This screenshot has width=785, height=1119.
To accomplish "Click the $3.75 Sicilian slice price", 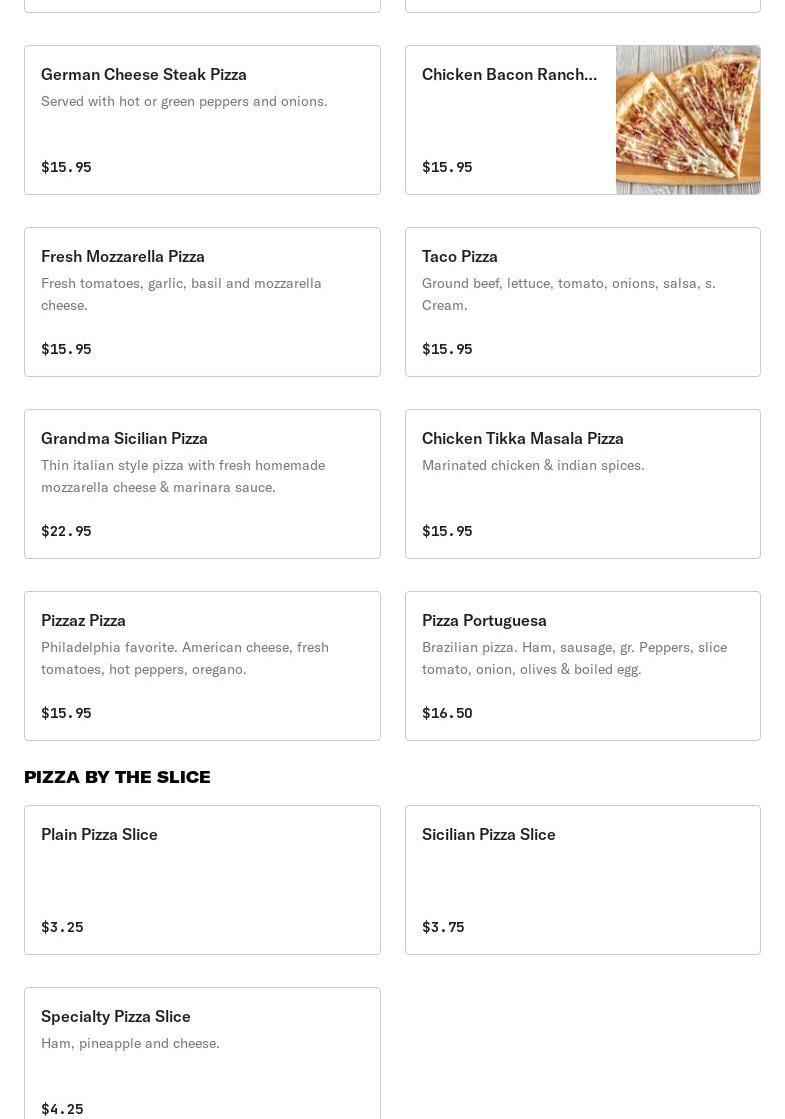I will (x=443, y=927).
